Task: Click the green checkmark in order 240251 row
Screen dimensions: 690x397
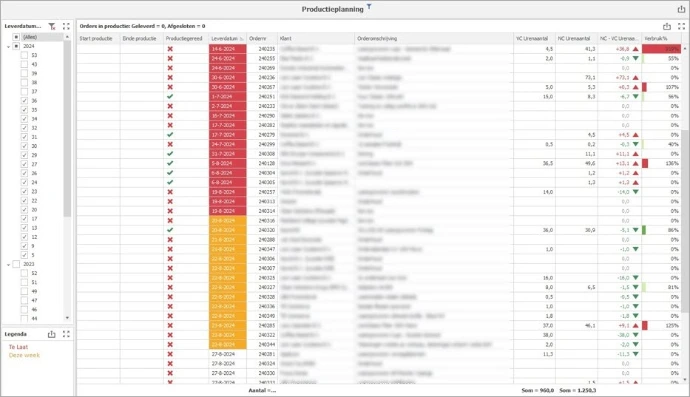Action: pos(170,96)
